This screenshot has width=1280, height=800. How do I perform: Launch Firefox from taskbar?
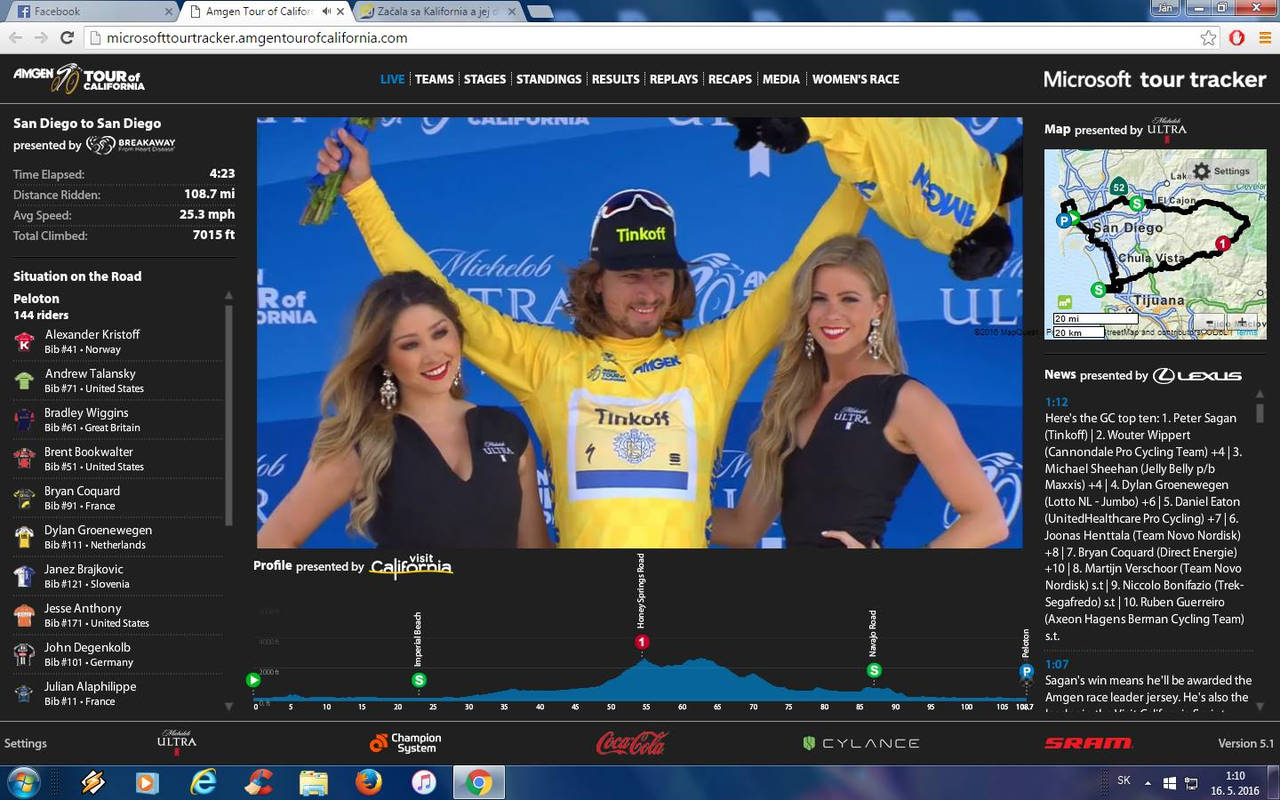(x=369, y=782)
